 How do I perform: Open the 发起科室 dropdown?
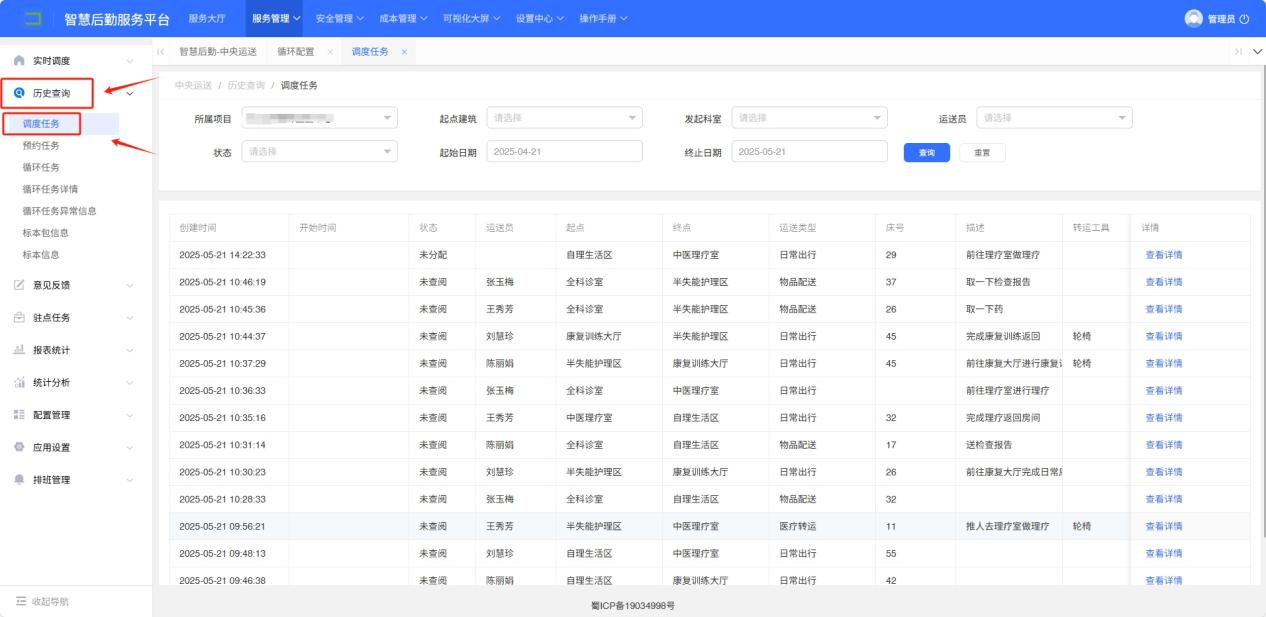809,119
